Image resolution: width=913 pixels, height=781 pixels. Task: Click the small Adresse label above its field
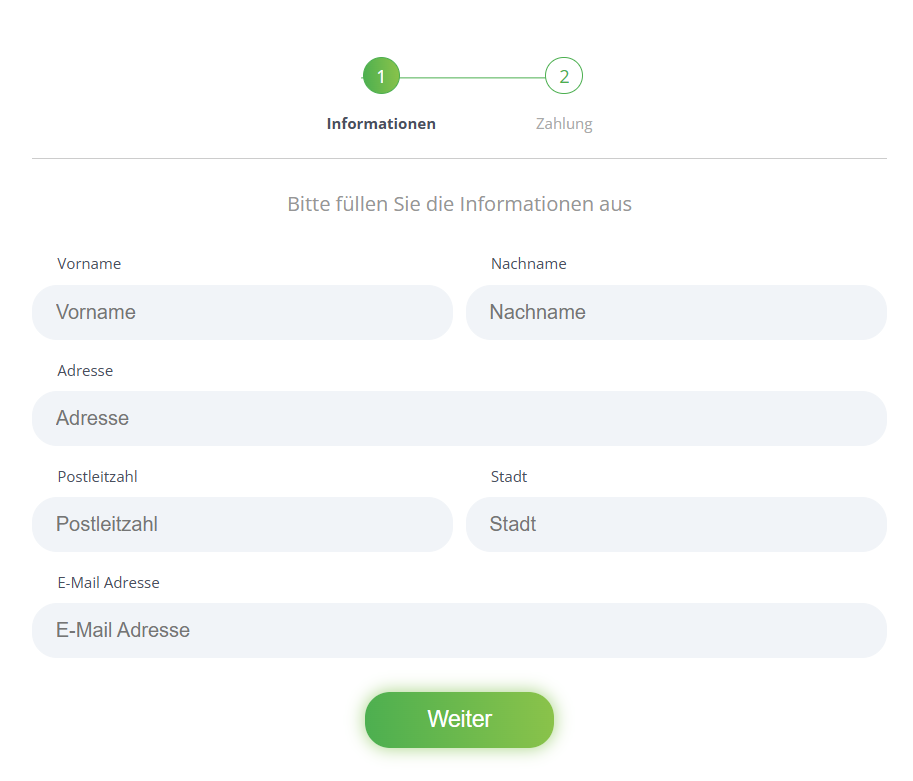(x=85, y=370)
